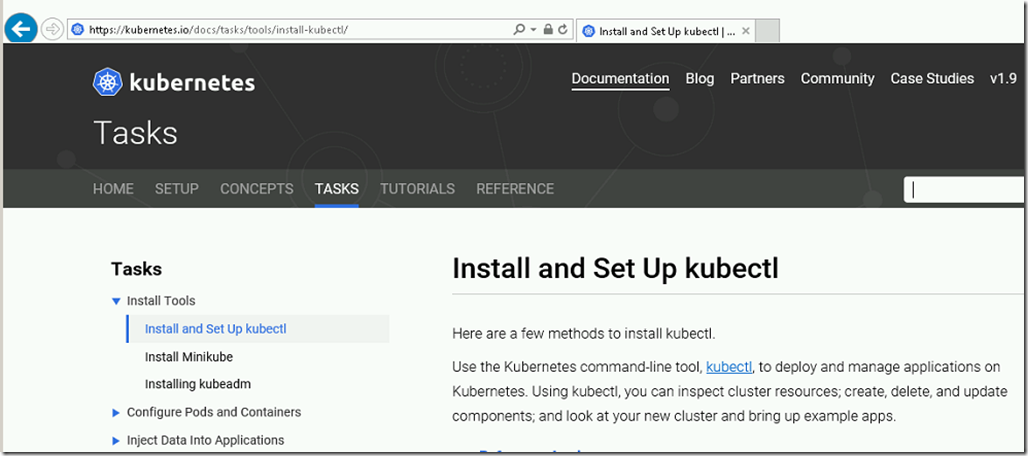Go to the HOME docs tab

113,189
